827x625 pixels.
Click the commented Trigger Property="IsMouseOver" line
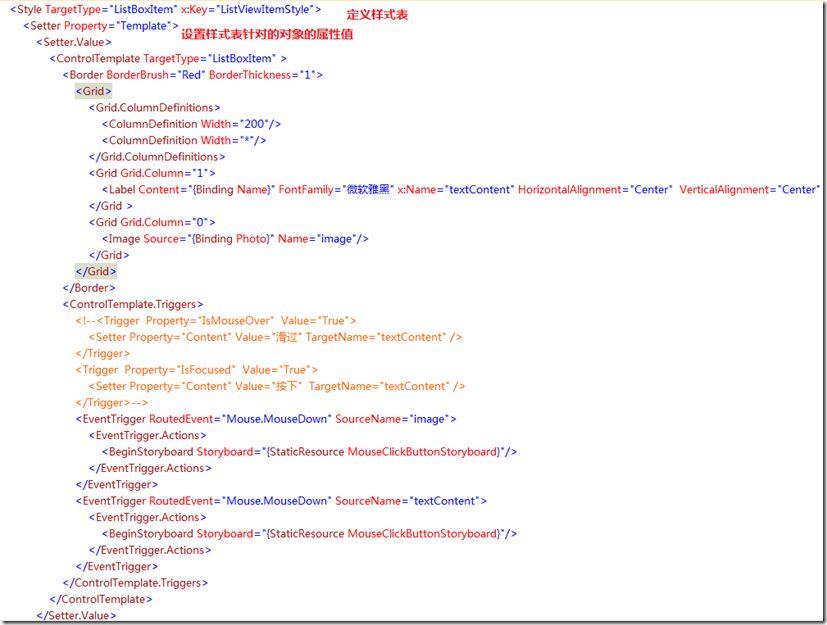216,321
